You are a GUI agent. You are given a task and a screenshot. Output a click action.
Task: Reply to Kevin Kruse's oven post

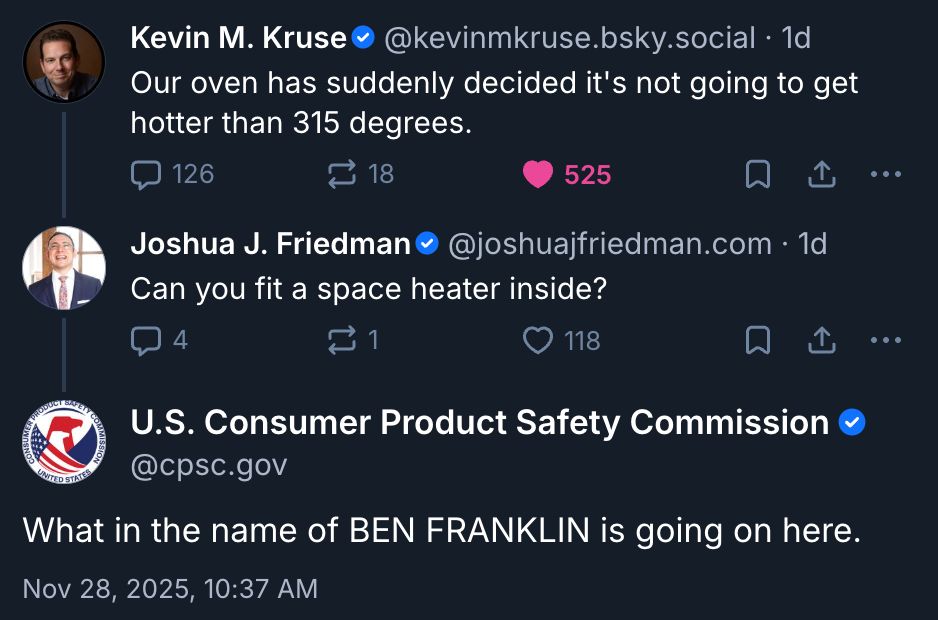(146, 174)
